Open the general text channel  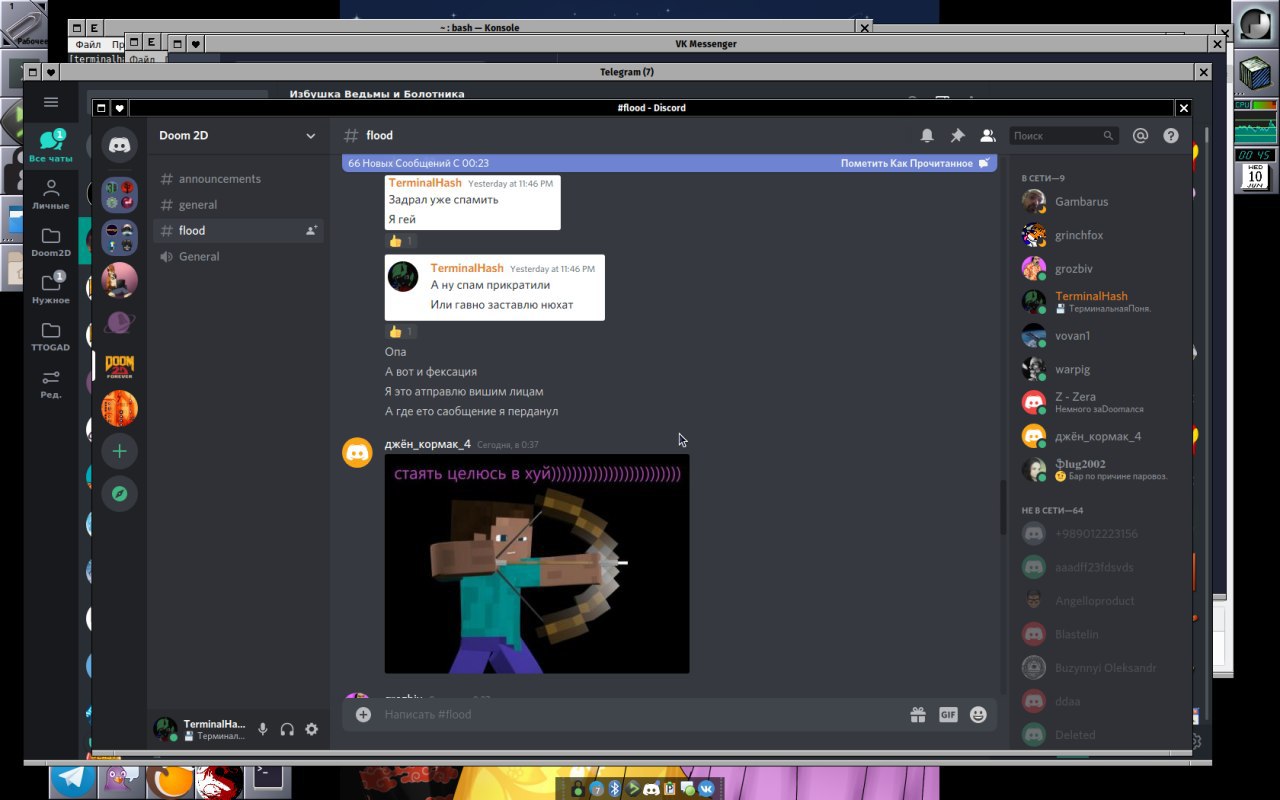[x=238, y=204]
